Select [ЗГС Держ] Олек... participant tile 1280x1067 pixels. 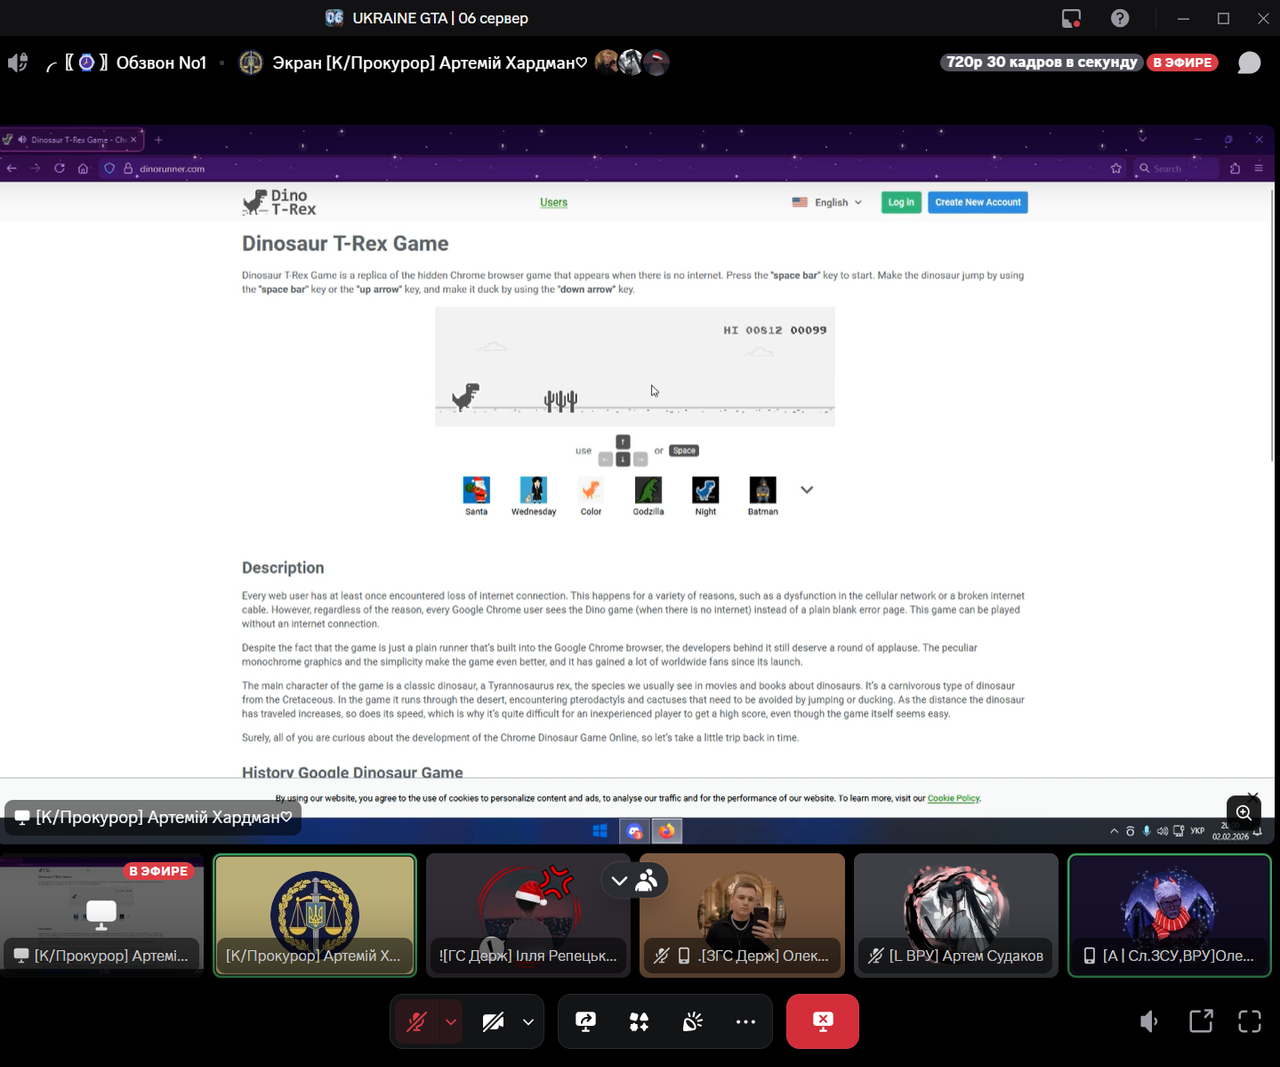tap(742, 915)
